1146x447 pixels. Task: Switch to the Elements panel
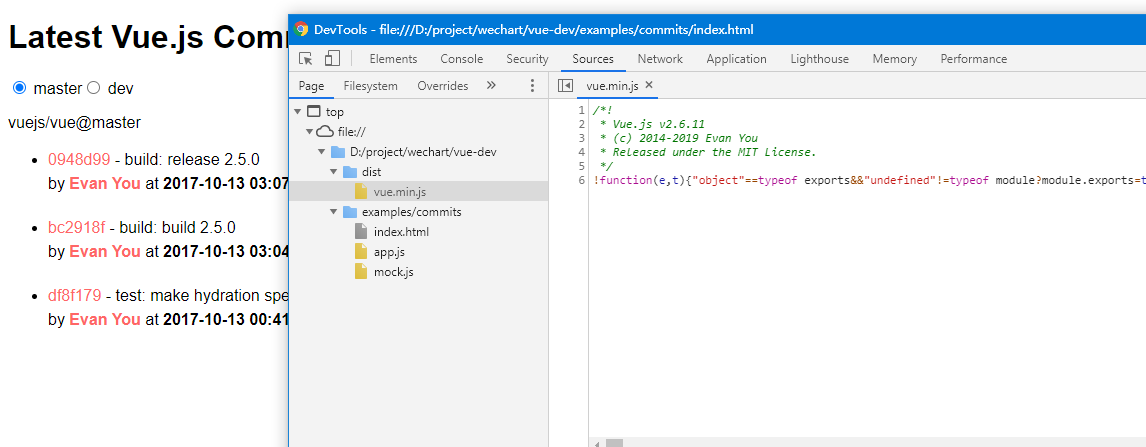393,59
